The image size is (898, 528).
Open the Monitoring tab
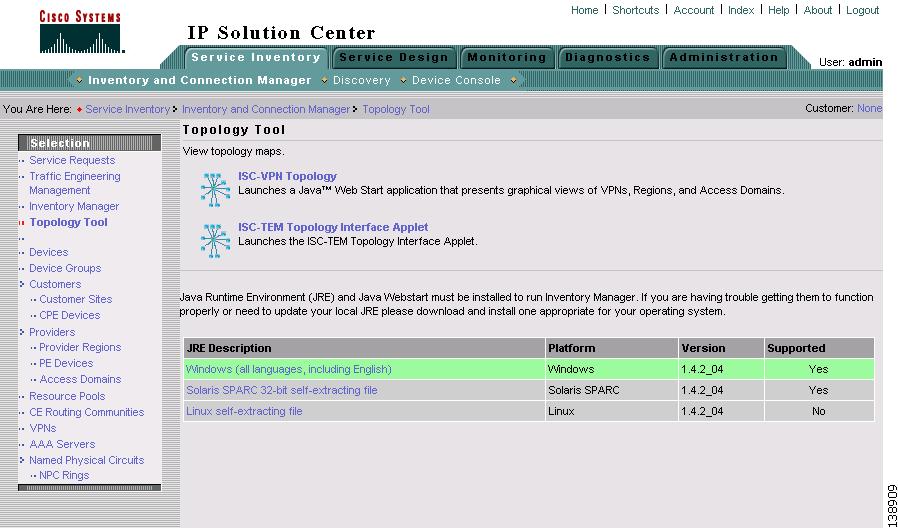tap(507, 57)
